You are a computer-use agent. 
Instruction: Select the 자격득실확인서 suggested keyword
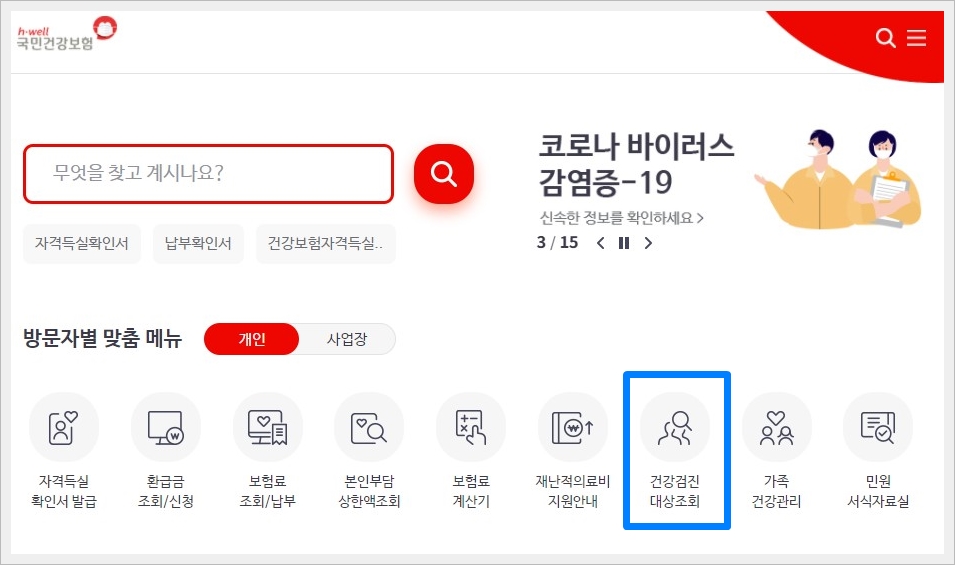[82, 244]
